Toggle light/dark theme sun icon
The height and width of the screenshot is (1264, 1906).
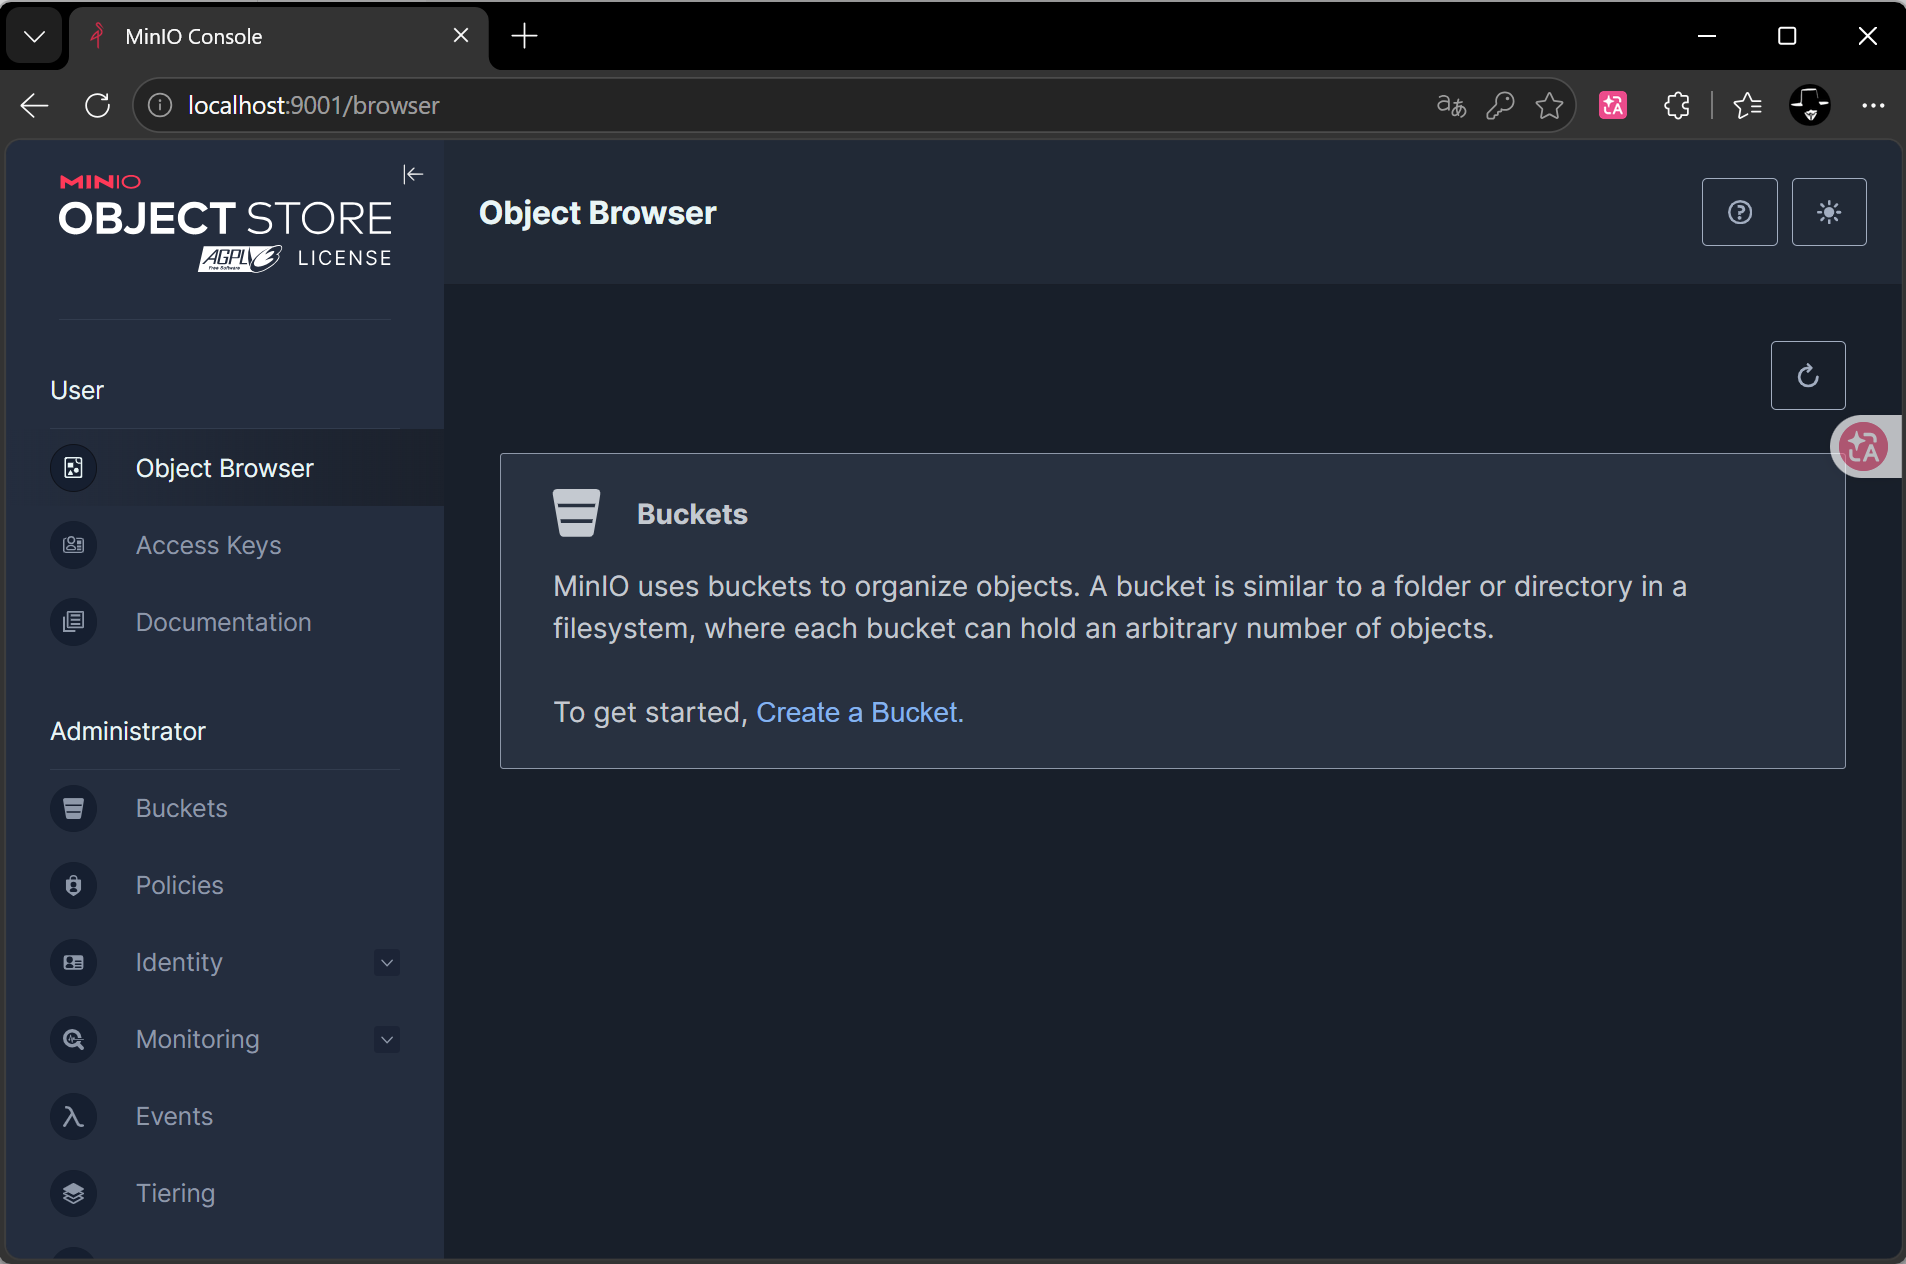[x=1828, y=212]
